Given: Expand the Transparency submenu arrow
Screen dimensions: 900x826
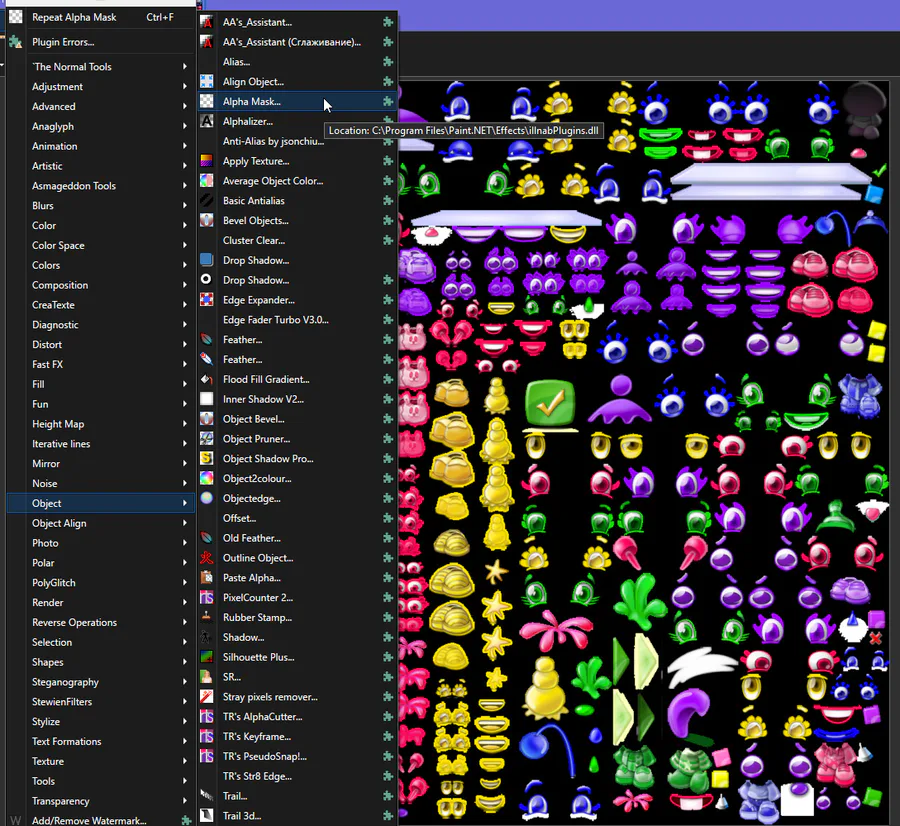Looking at the screenshot, I should [185, 801].
